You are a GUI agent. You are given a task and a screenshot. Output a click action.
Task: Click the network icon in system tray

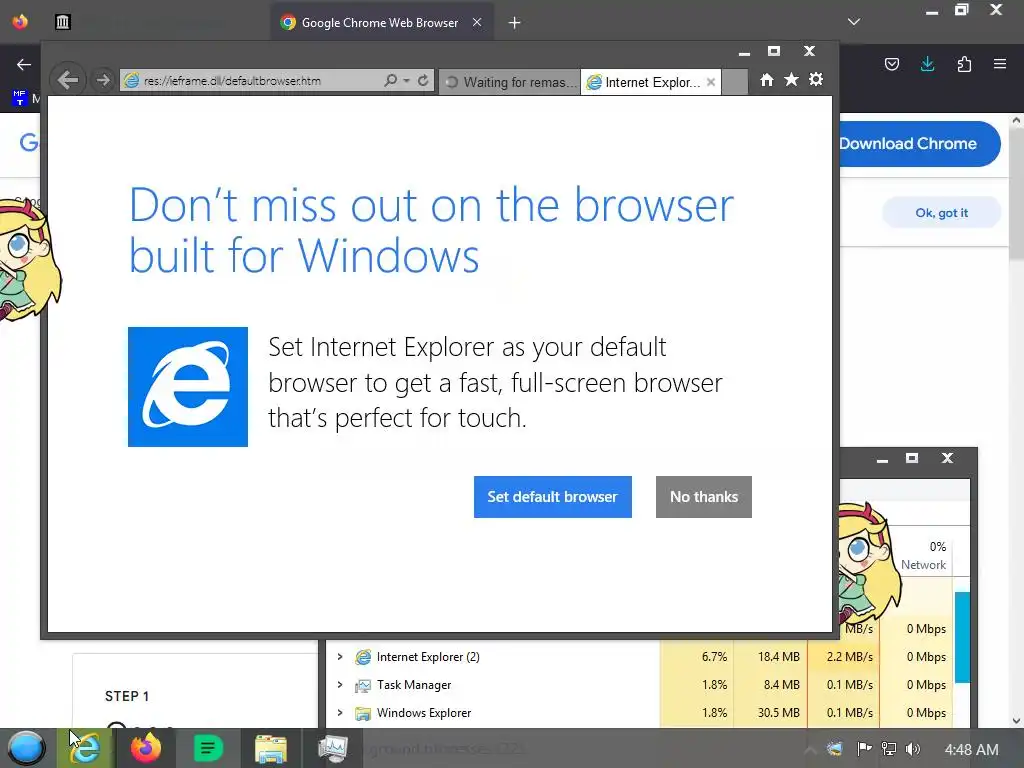[889, 749]
